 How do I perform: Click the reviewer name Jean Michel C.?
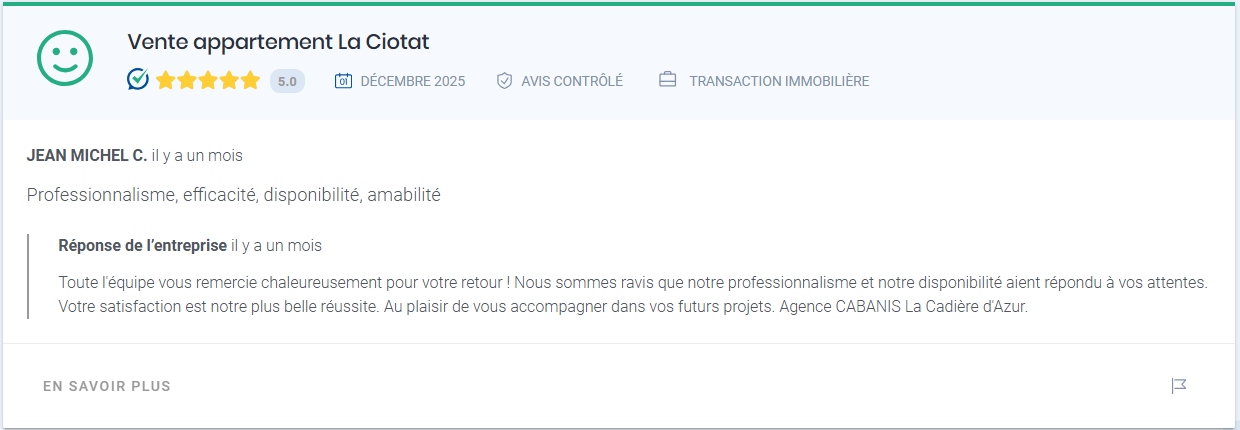tap(87, 156)
